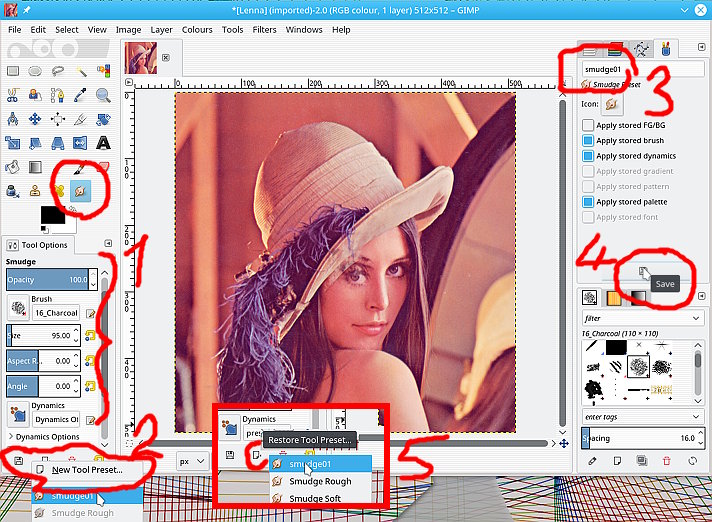The width and height of the screenshot is (712, 522).
Task: Open the File menu
Action: tap(15, 30)
